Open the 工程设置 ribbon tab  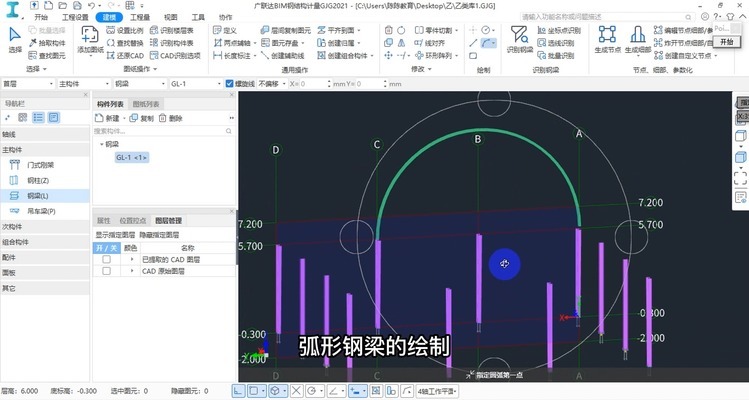click(x=75, y=17)
